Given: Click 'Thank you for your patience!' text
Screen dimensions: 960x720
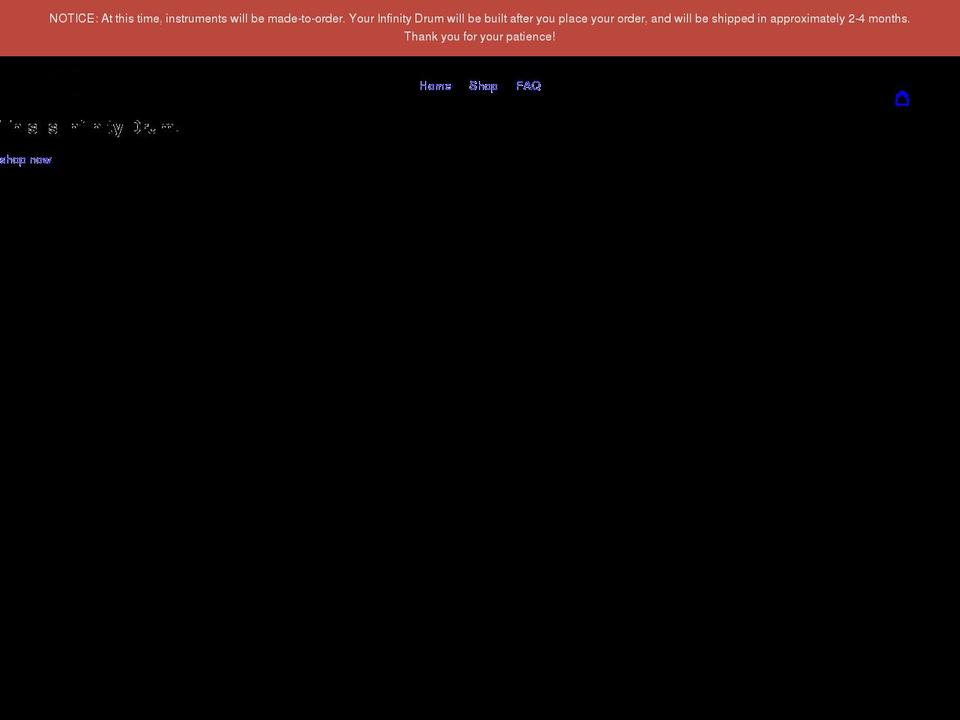Looking at the screenshot, I should [479, 37].
